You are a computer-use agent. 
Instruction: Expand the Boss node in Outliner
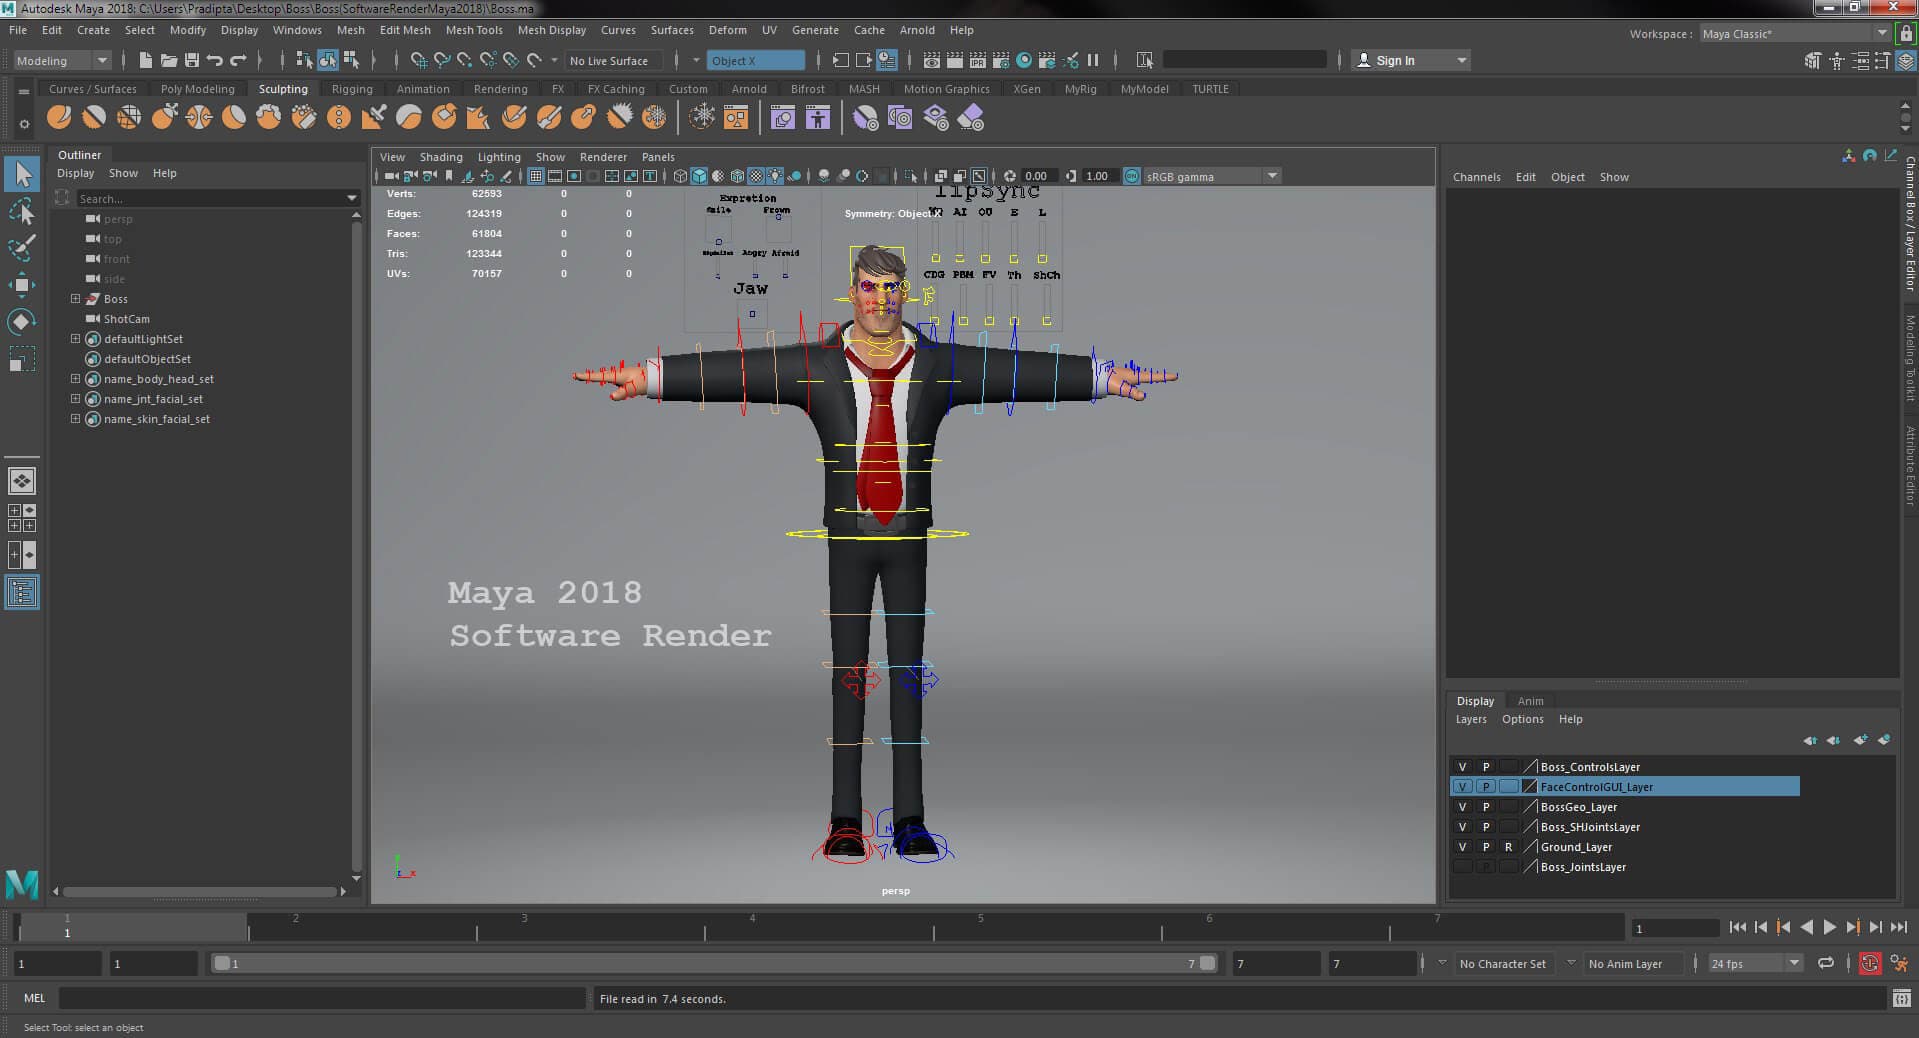75,298
